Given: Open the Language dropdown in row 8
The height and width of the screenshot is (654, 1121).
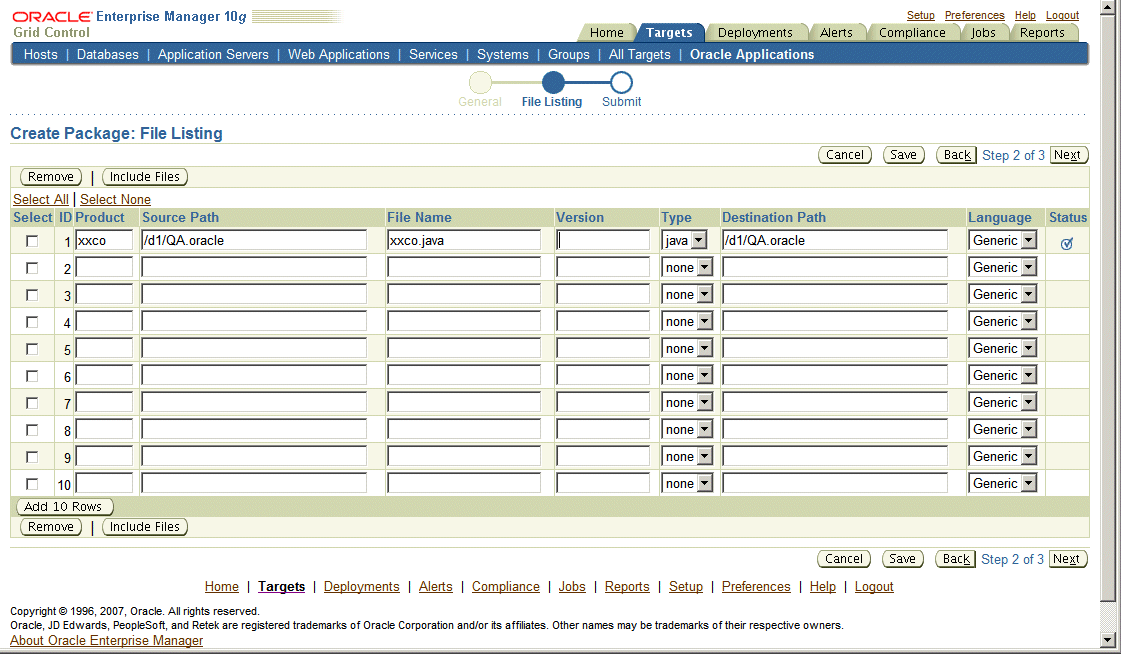Looking at the screenshot, I should coord(1003,429).
